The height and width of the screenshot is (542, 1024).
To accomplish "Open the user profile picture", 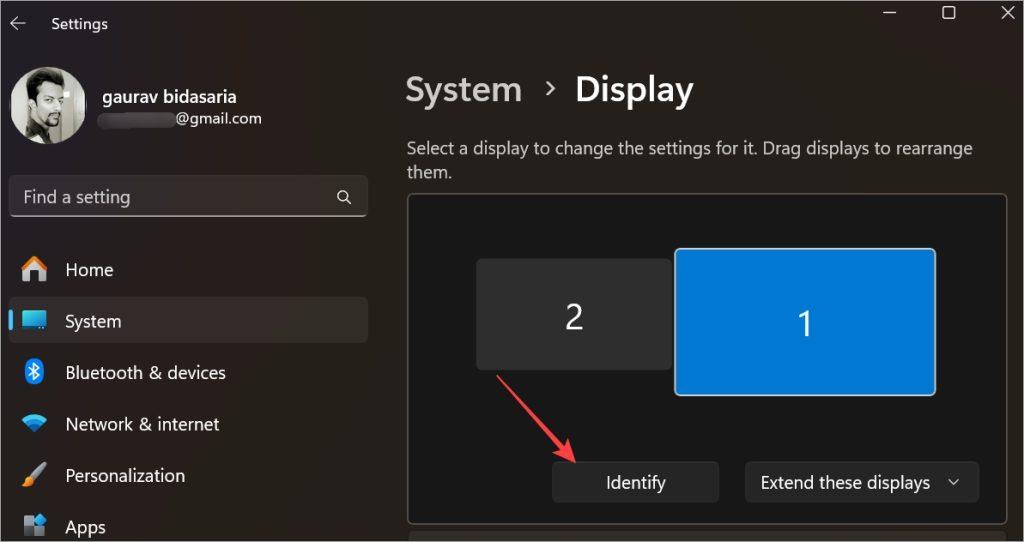I will point(48,105).
